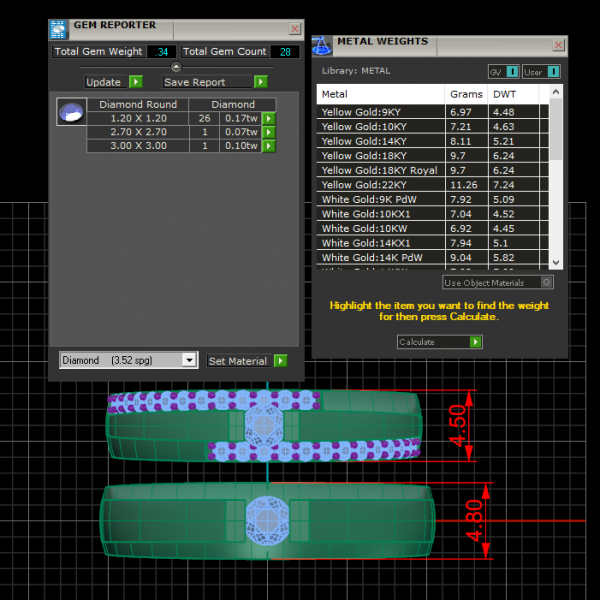Click the Gem Reporter panel icon
The image size is (600, 600).
tap(58, 28)
